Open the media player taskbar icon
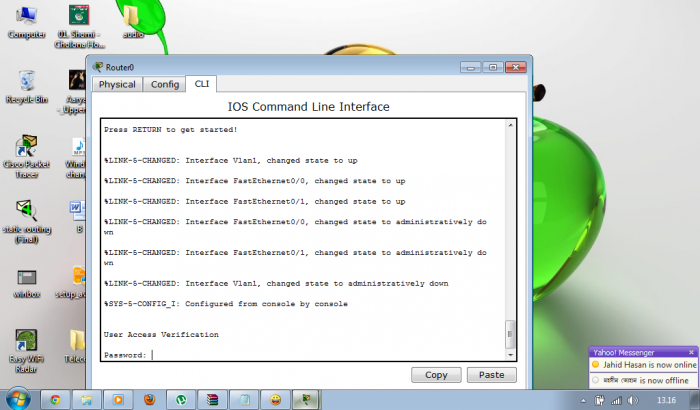Image resolution: width=700 pixels, height=410 pixels. 118,399
